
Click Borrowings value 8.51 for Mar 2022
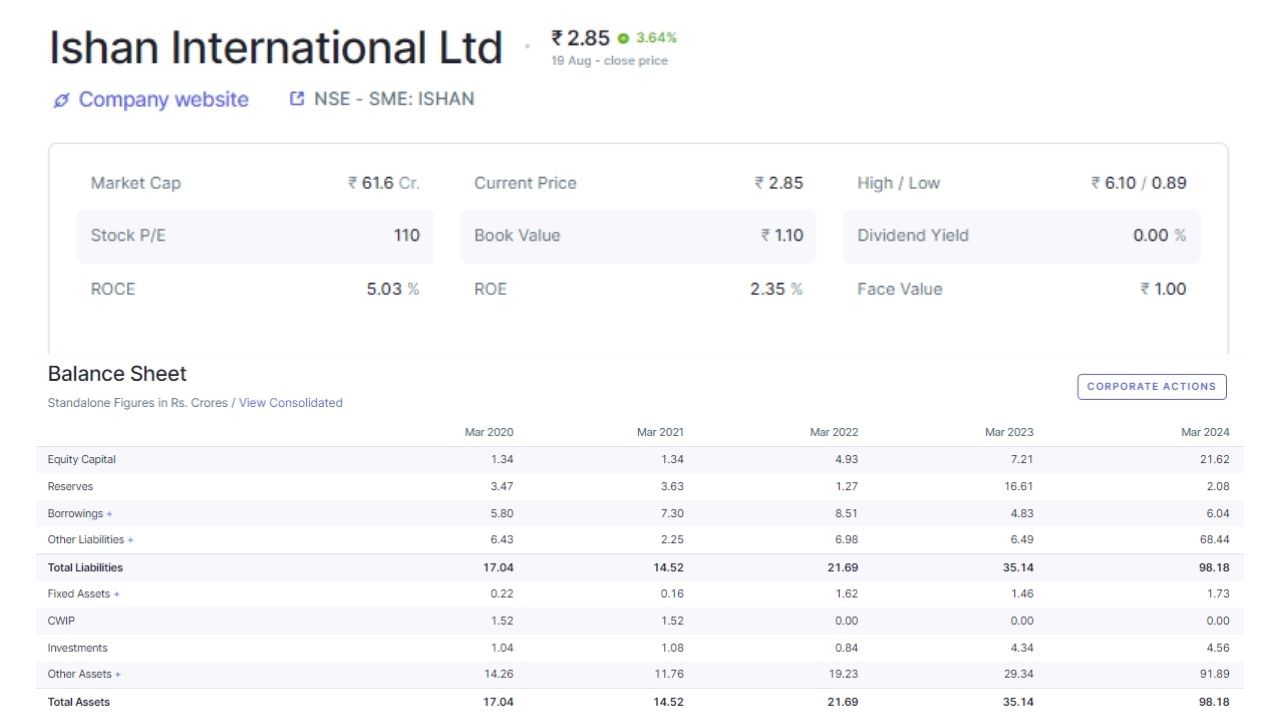(846, 513)
